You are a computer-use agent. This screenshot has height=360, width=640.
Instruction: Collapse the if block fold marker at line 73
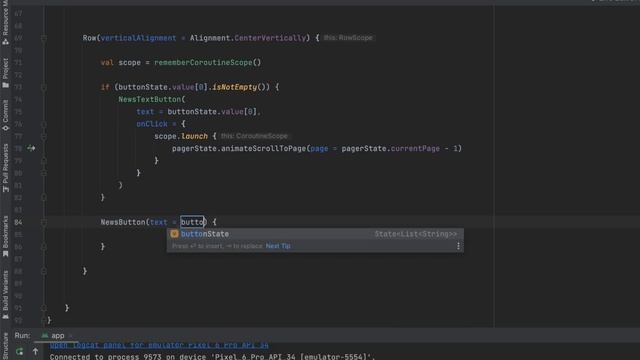pos(44,87)
